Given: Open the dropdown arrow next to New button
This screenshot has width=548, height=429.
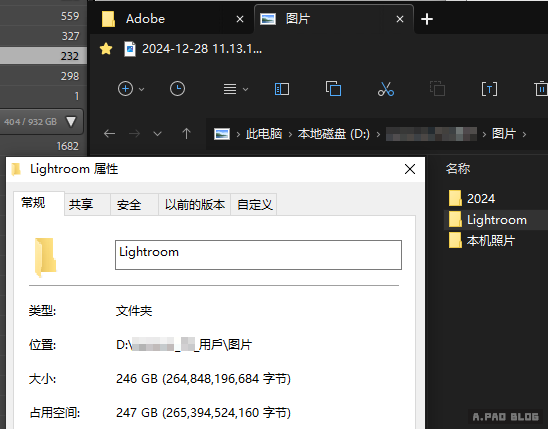Looking at the screenshot, I should (x=142, y=89).
